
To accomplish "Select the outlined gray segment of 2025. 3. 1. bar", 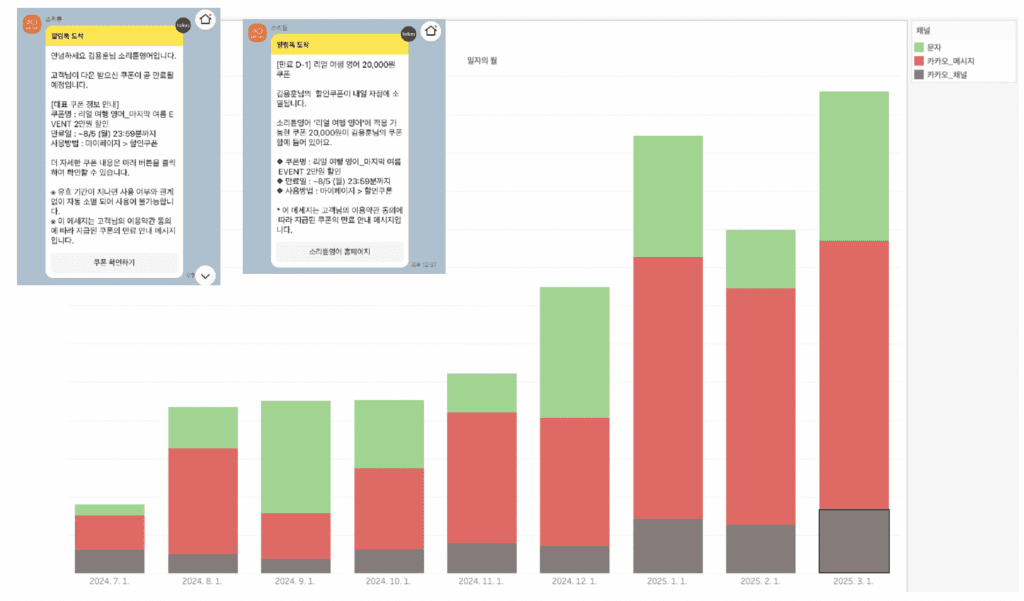I will pyautogui.click(x=854, y=541).
